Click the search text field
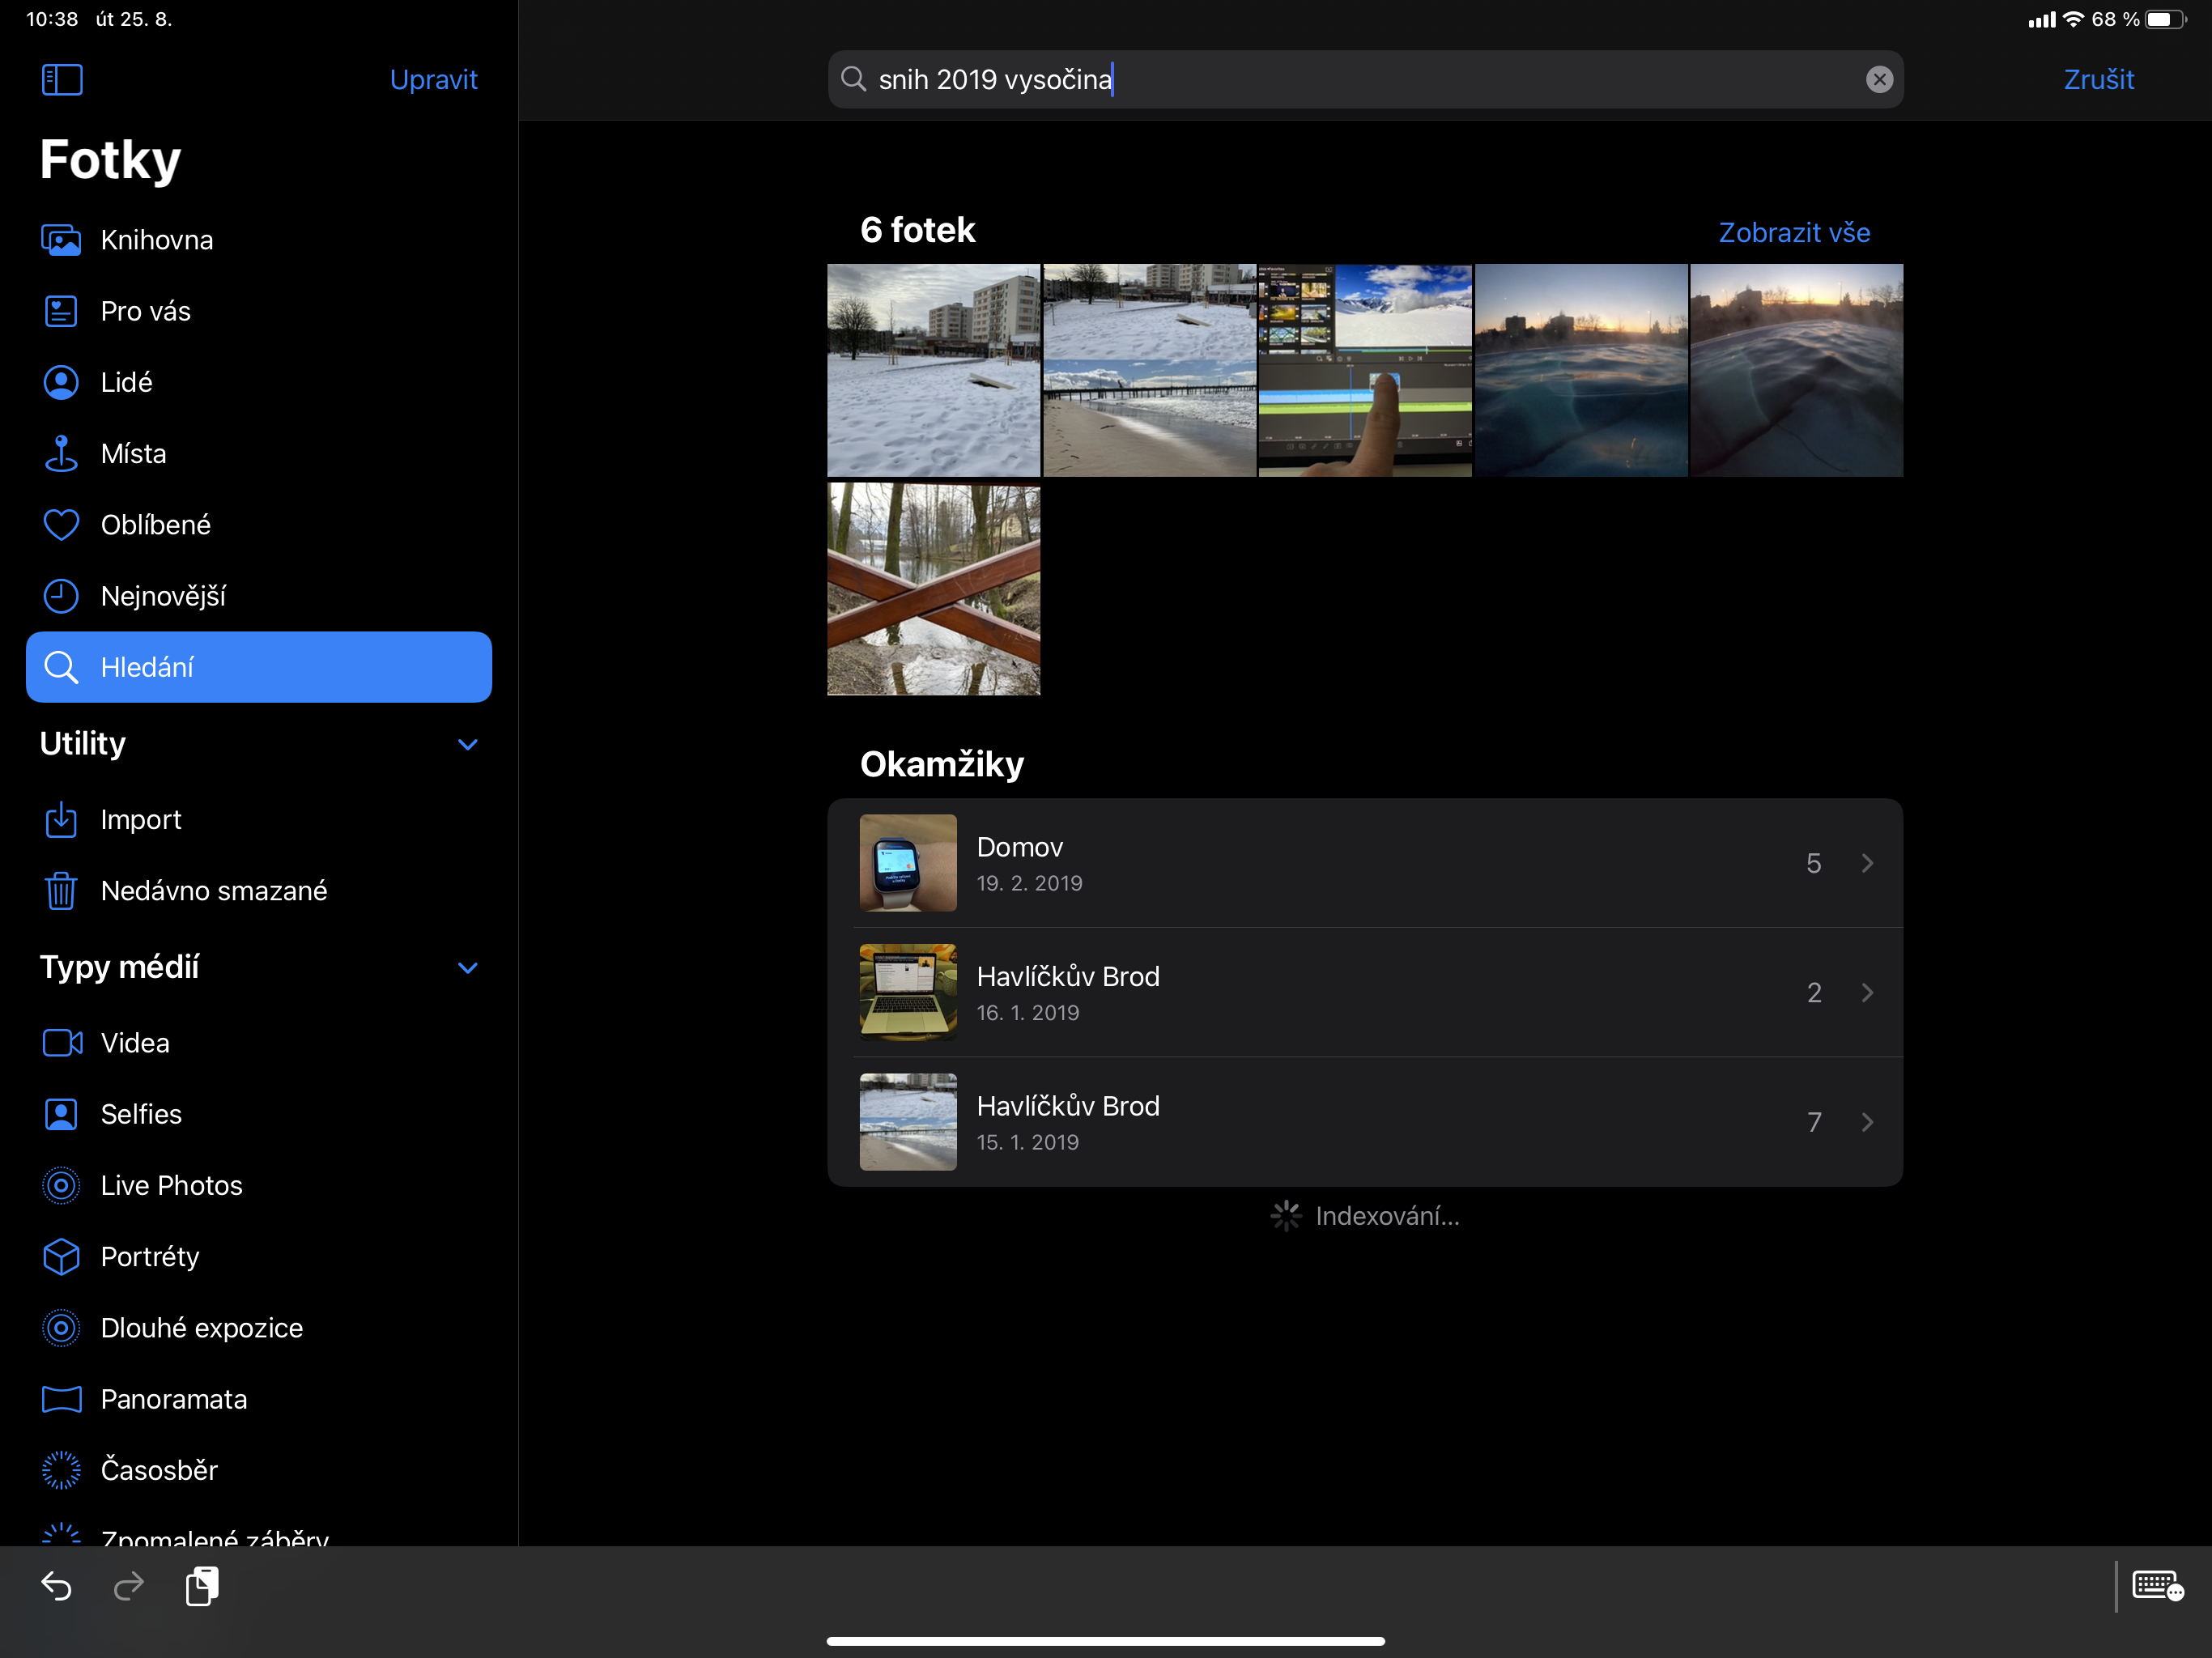 1360,80
